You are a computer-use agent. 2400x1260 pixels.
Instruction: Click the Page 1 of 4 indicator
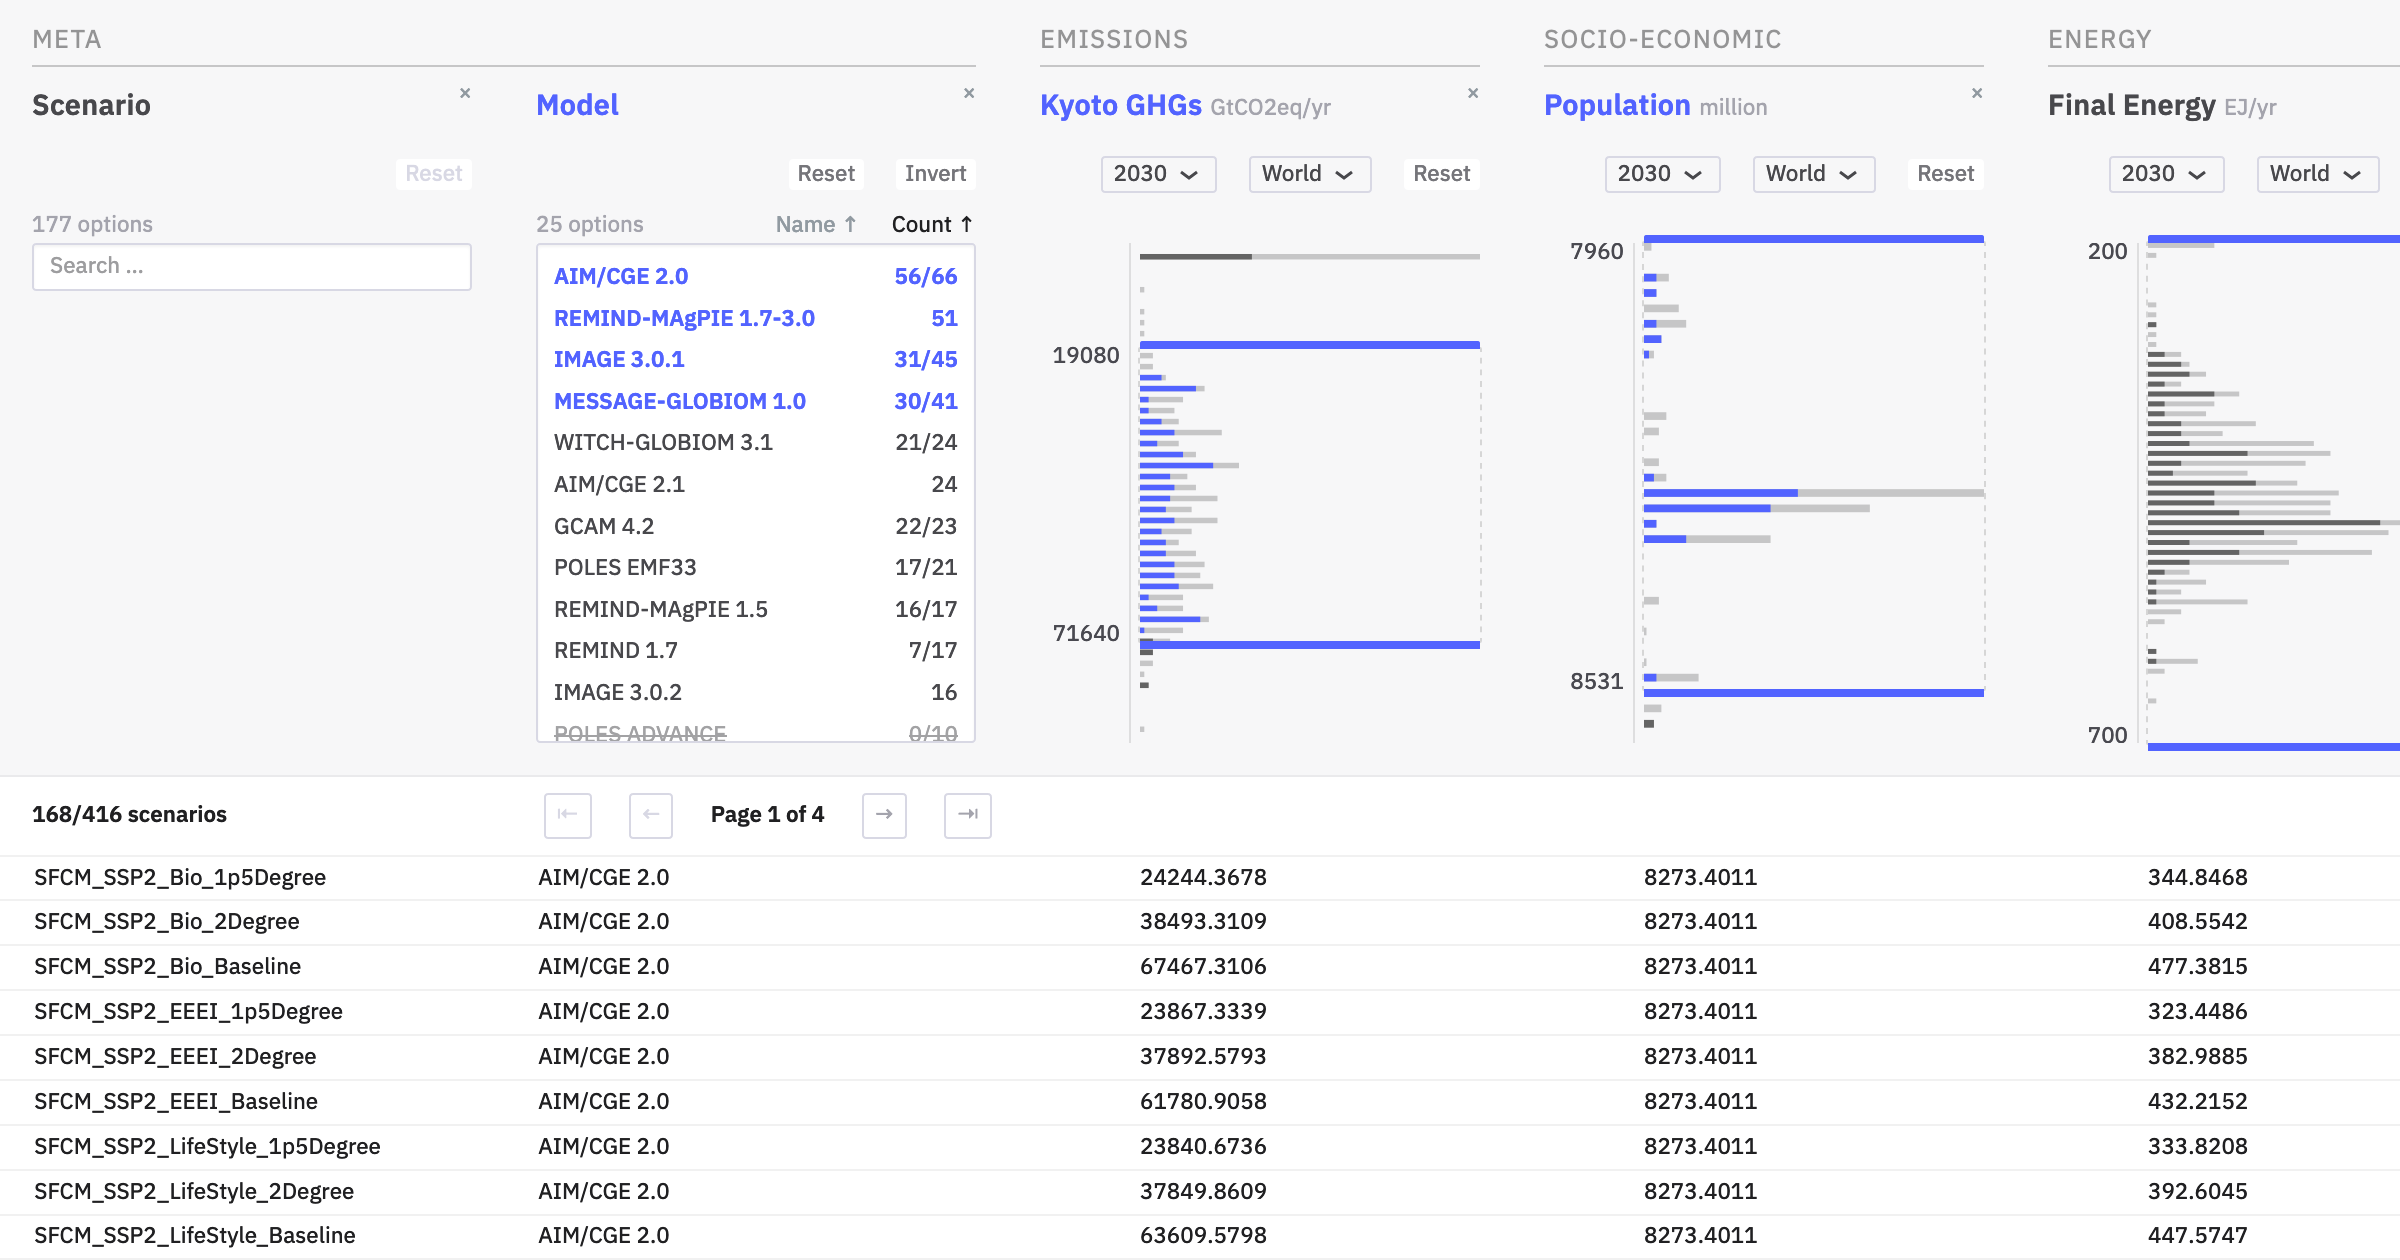click(767, 814)
